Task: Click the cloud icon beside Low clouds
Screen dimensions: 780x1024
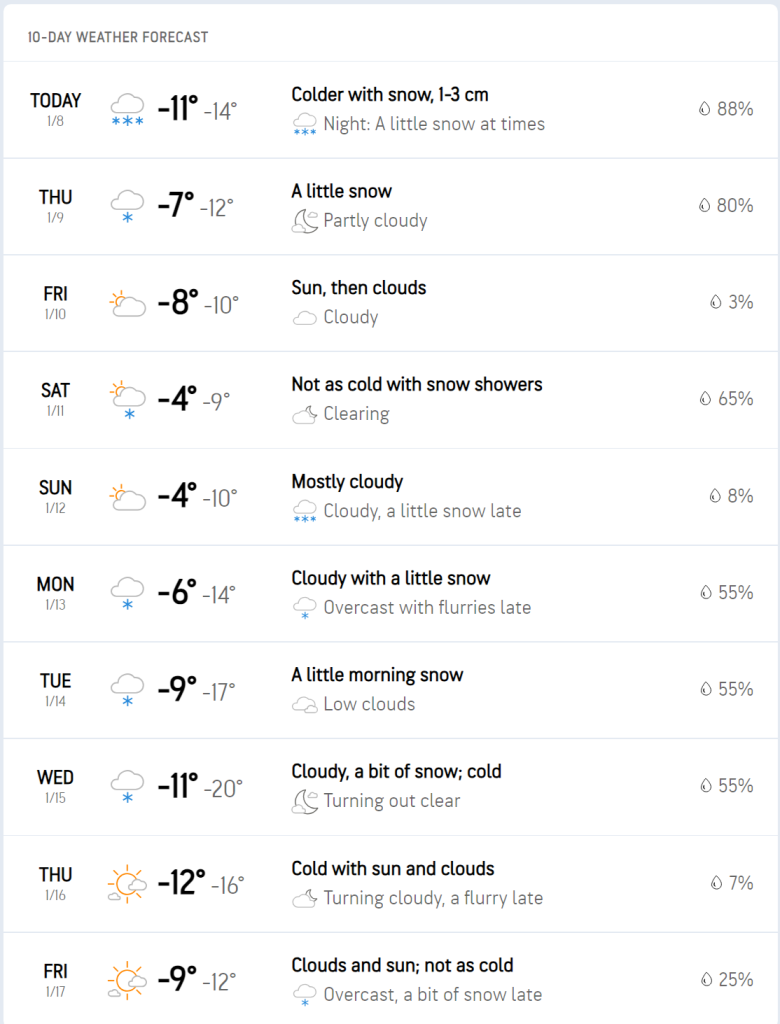Action: [304, 705]
